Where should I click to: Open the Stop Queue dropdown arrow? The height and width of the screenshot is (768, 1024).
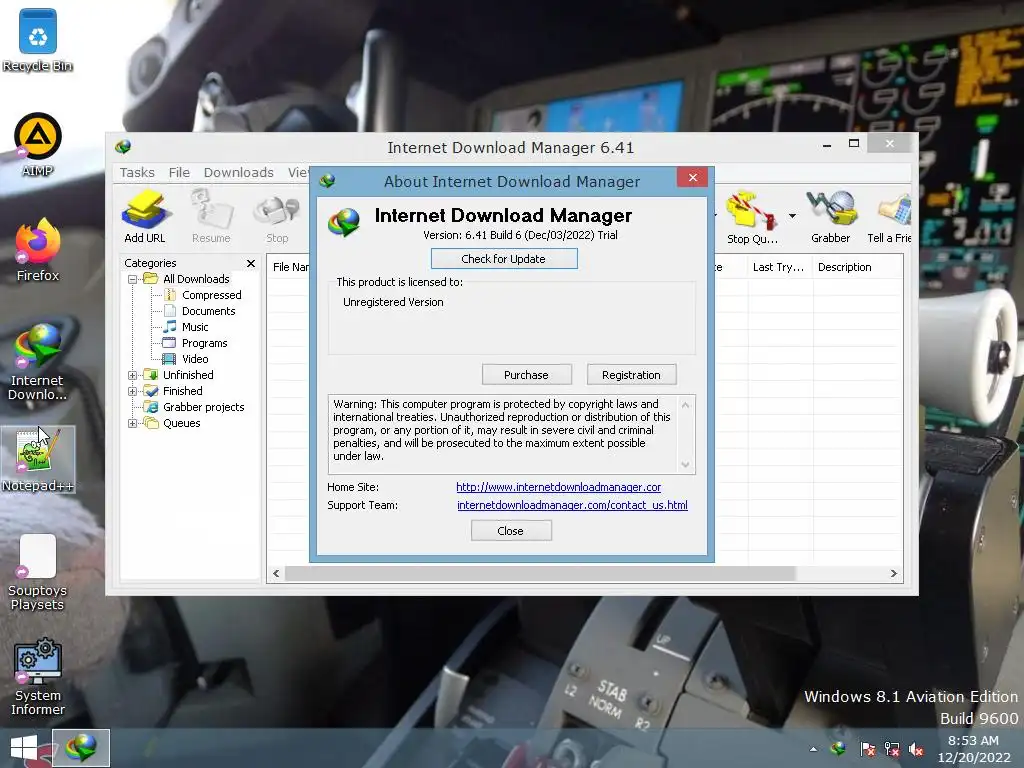[x=792, y=216]
